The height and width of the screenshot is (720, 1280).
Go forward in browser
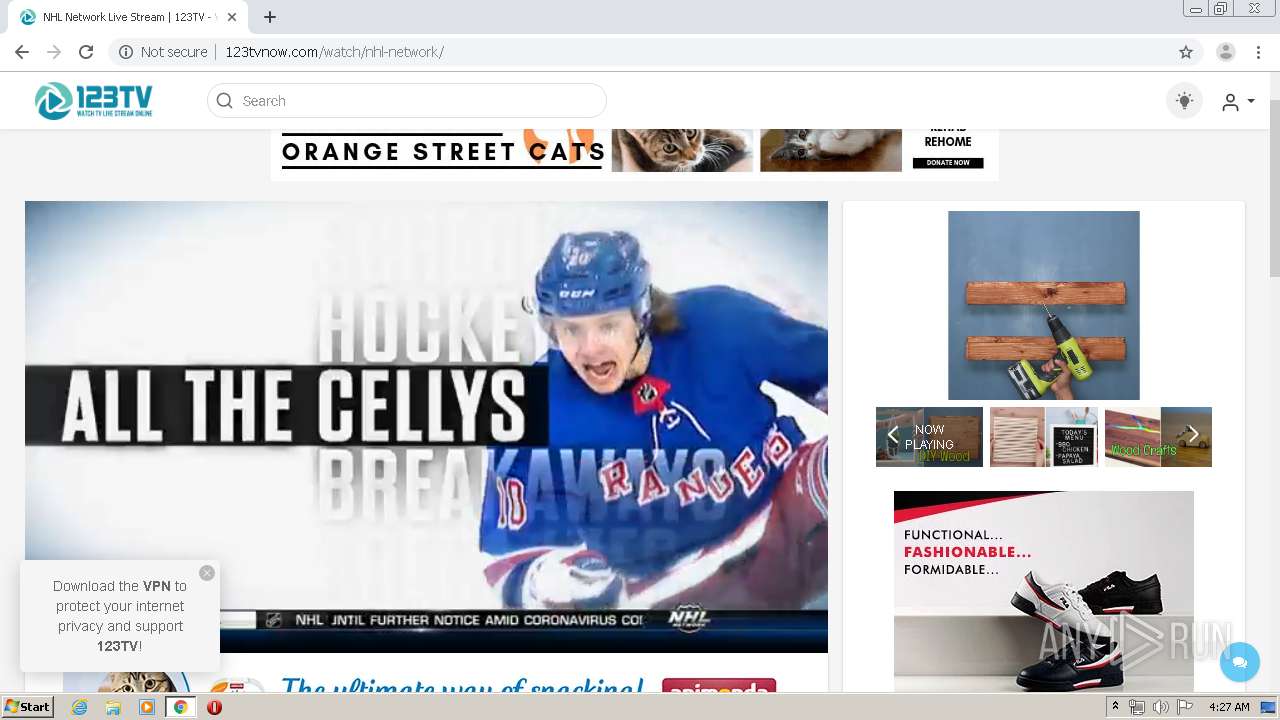[54, 52]
